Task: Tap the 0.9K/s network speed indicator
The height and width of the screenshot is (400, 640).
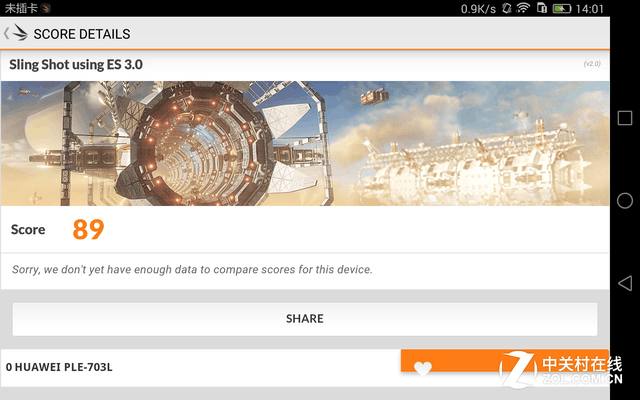Action: pyautogui.click(x=478, y=9)
